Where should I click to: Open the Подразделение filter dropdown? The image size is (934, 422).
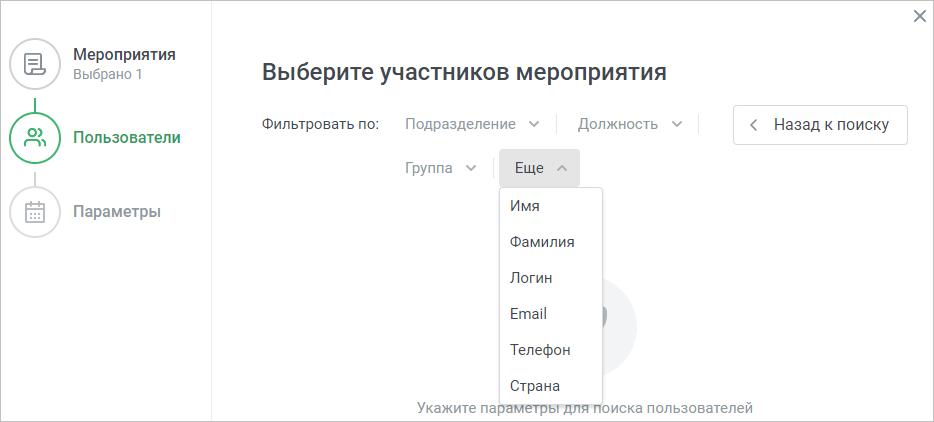(472, 124)
